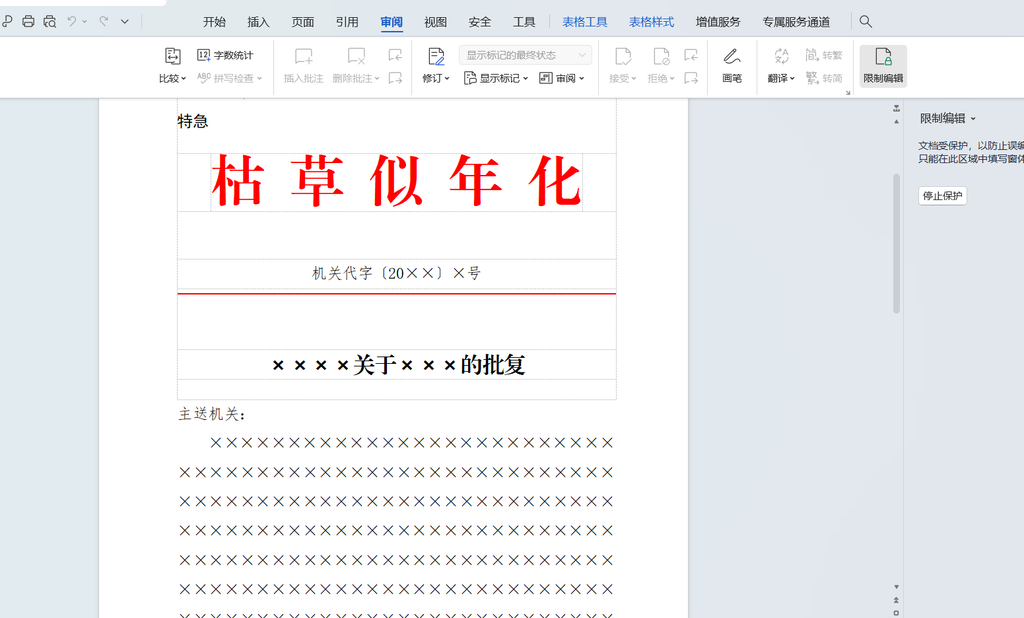The image size is (1024, 618).
Task: Click the next comment icon
Action: (395, 78)
